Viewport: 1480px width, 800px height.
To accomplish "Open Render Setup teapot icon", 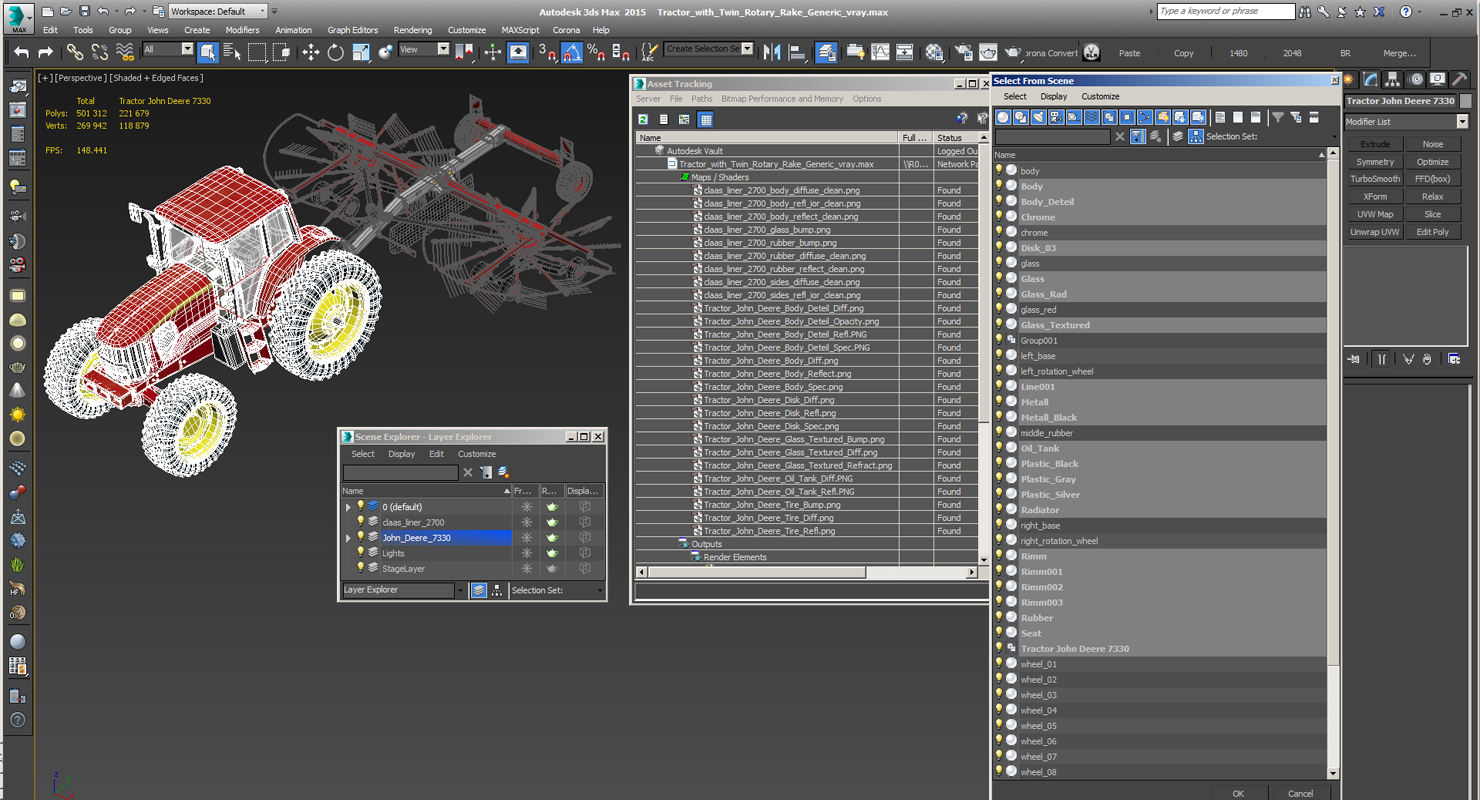I will (963, 53).
